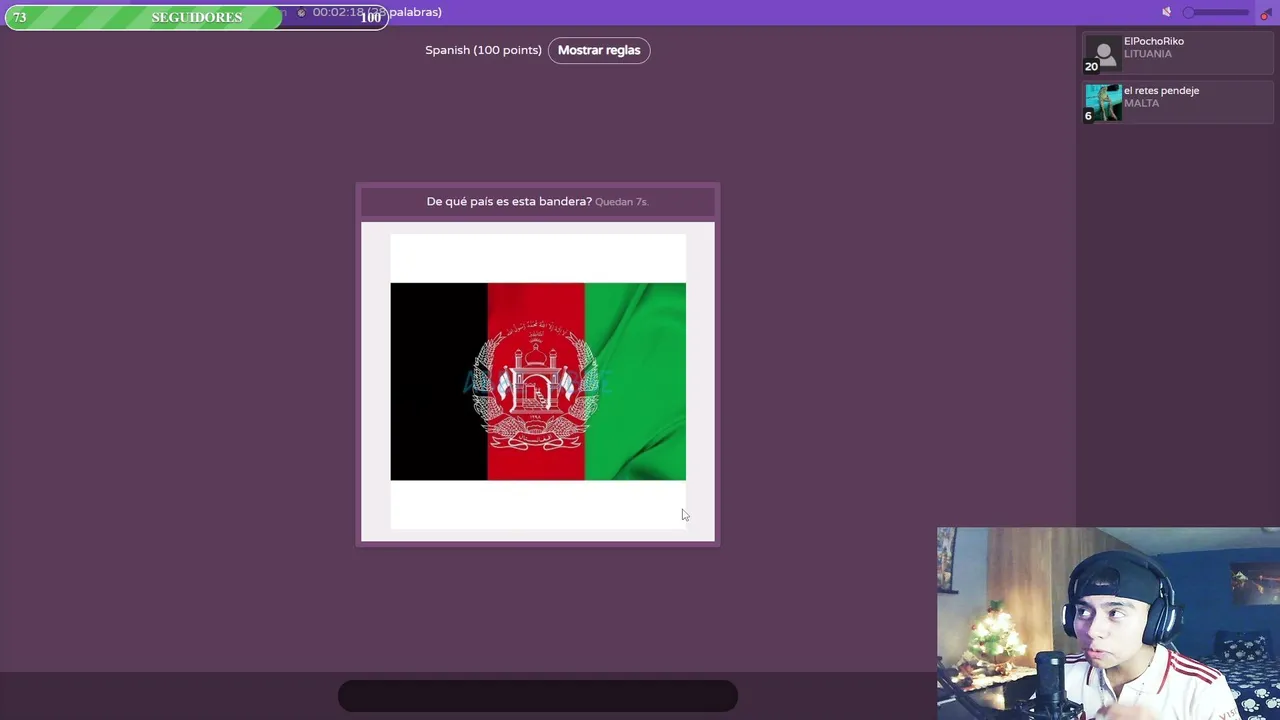Show the rules with Mostrar reglas
The height and width of the screenshot is (720, 1280).
(x=599, y=50)
